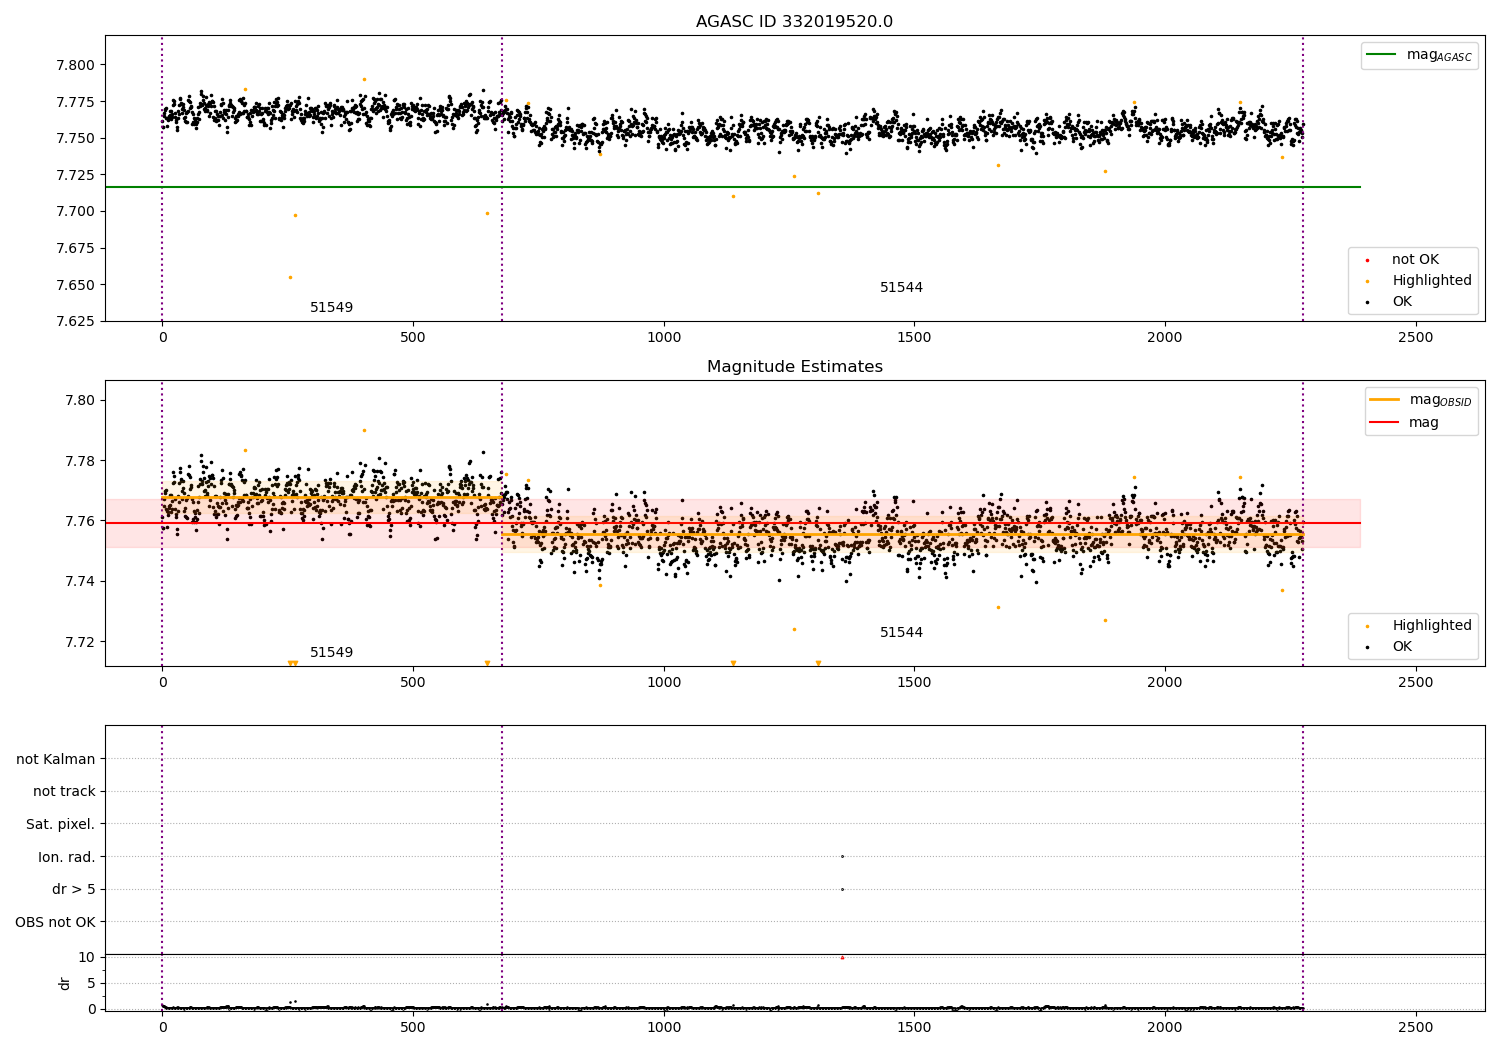Click the 'dr > 5' axis label
This screenshot has height=1050, width=1500.
tap(74, 890)
